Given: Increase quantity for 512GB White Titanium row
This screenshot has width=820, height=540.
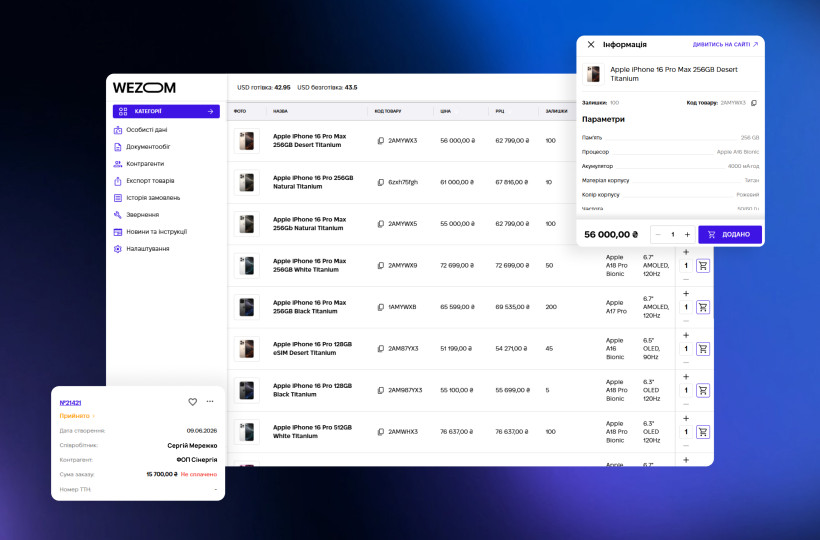Looking at the screenshot, I should 686,419.
